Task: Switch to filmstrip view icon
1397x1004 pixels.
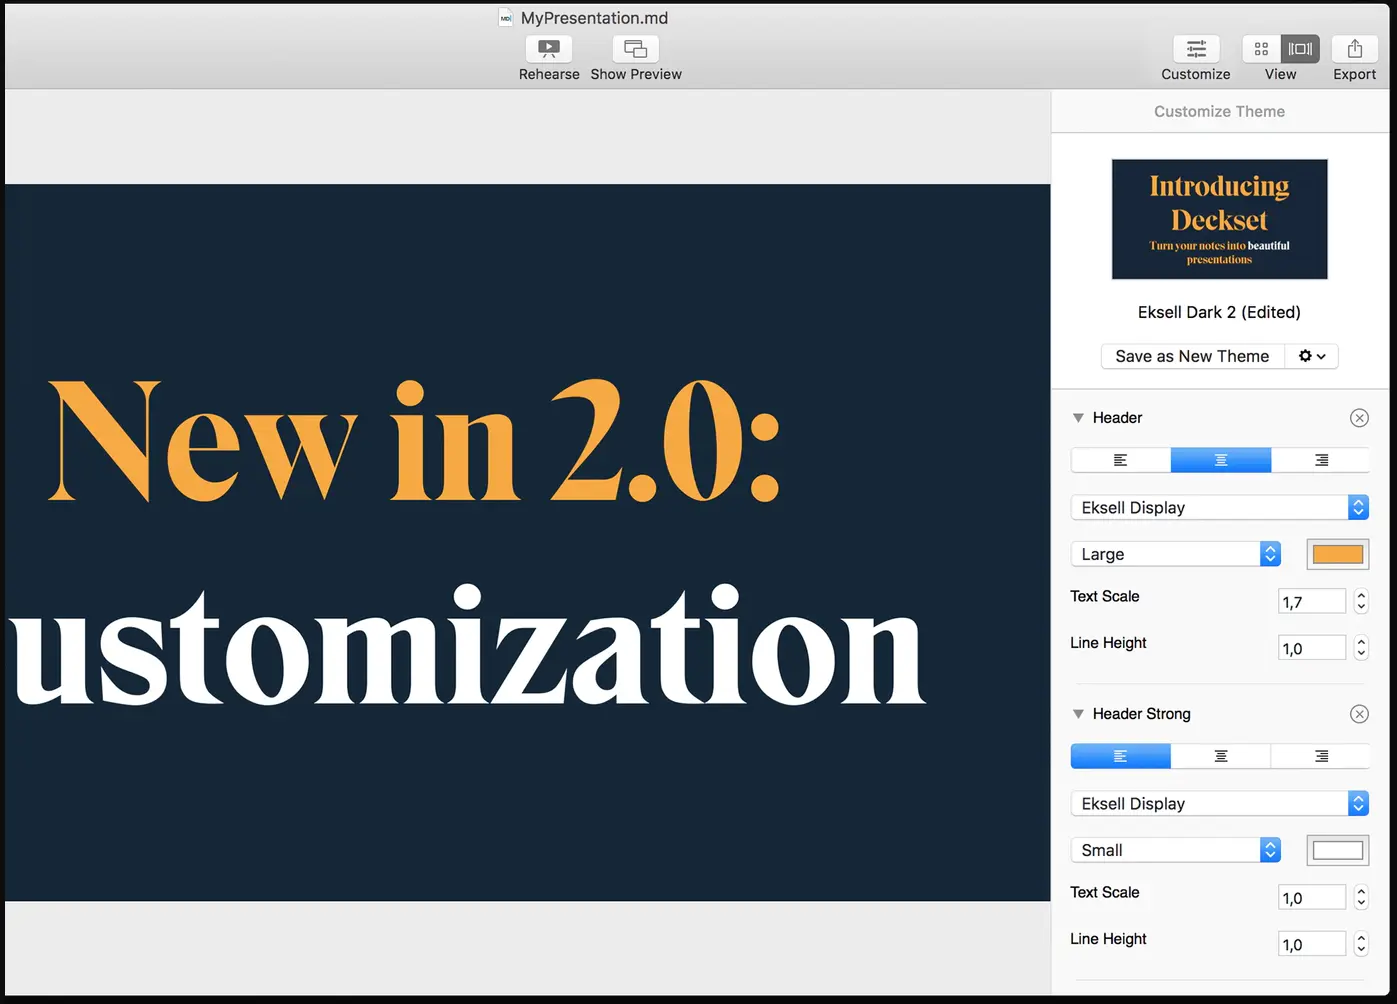Action: 1300,49
